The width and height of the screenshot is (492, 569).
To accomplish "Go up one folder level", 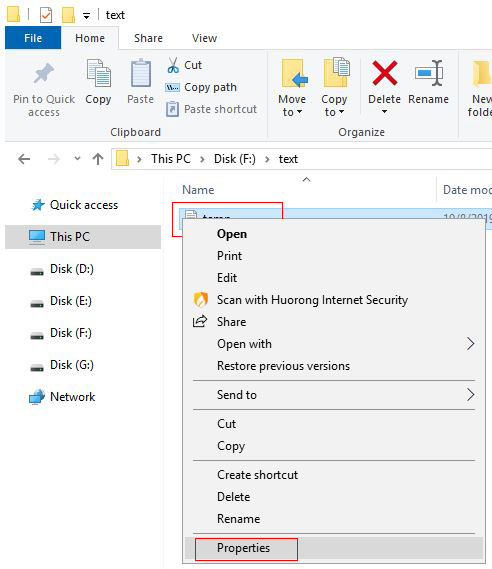I will coord(98,159).
